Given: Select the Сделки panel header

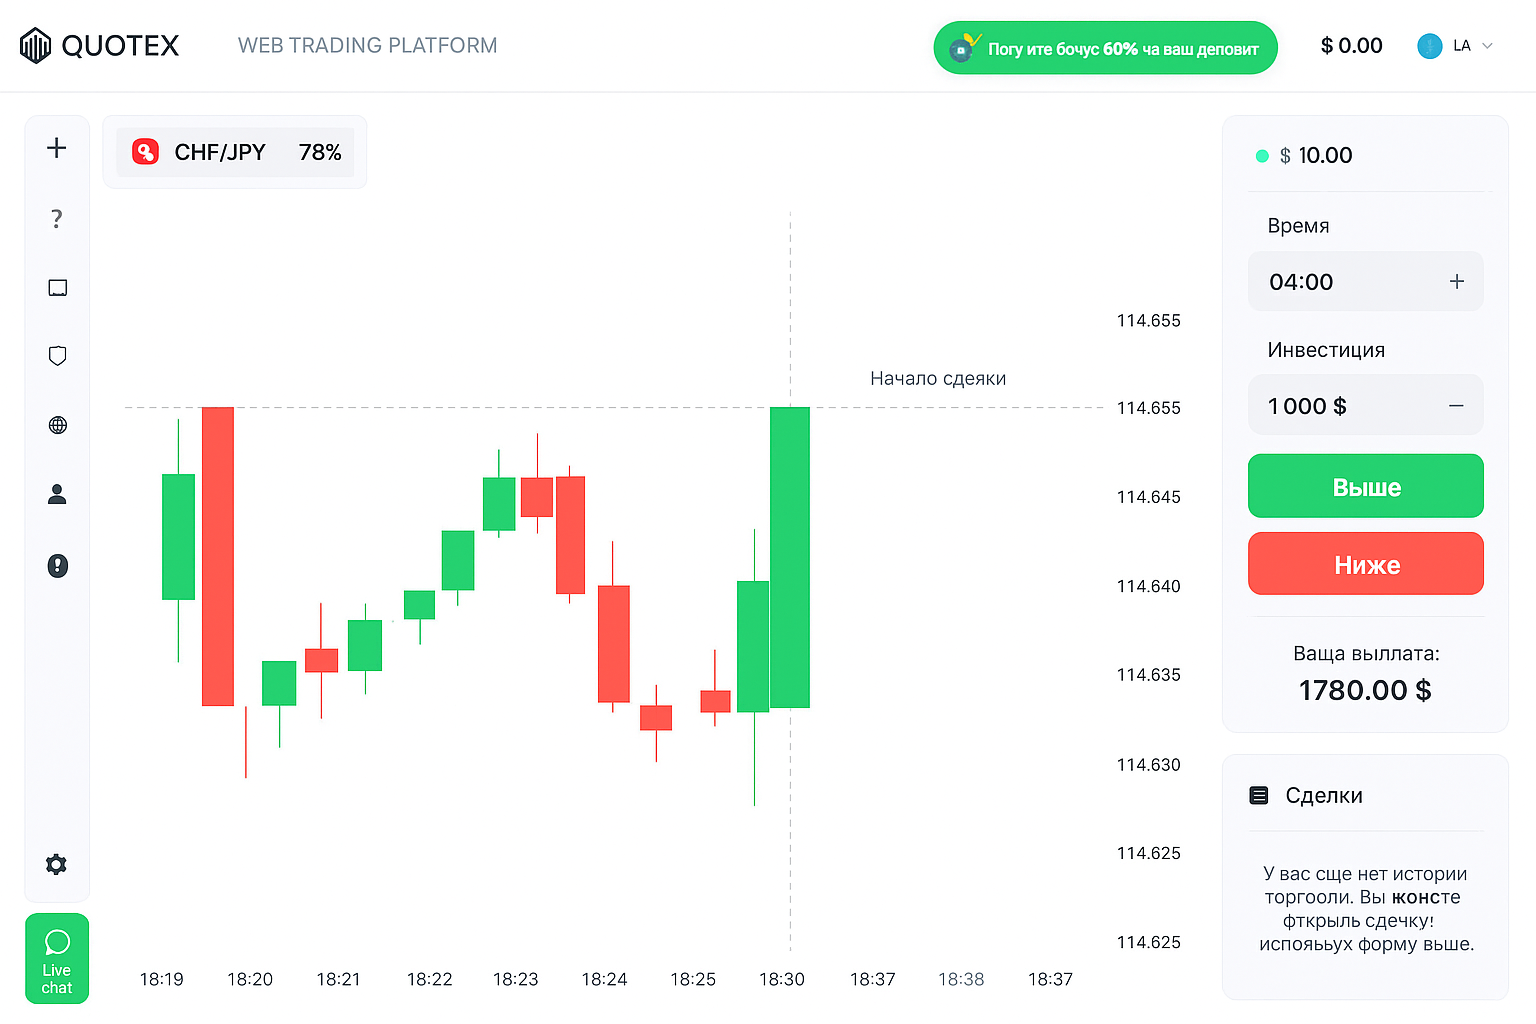Looking at the screenshot, I should point(1306,795).
